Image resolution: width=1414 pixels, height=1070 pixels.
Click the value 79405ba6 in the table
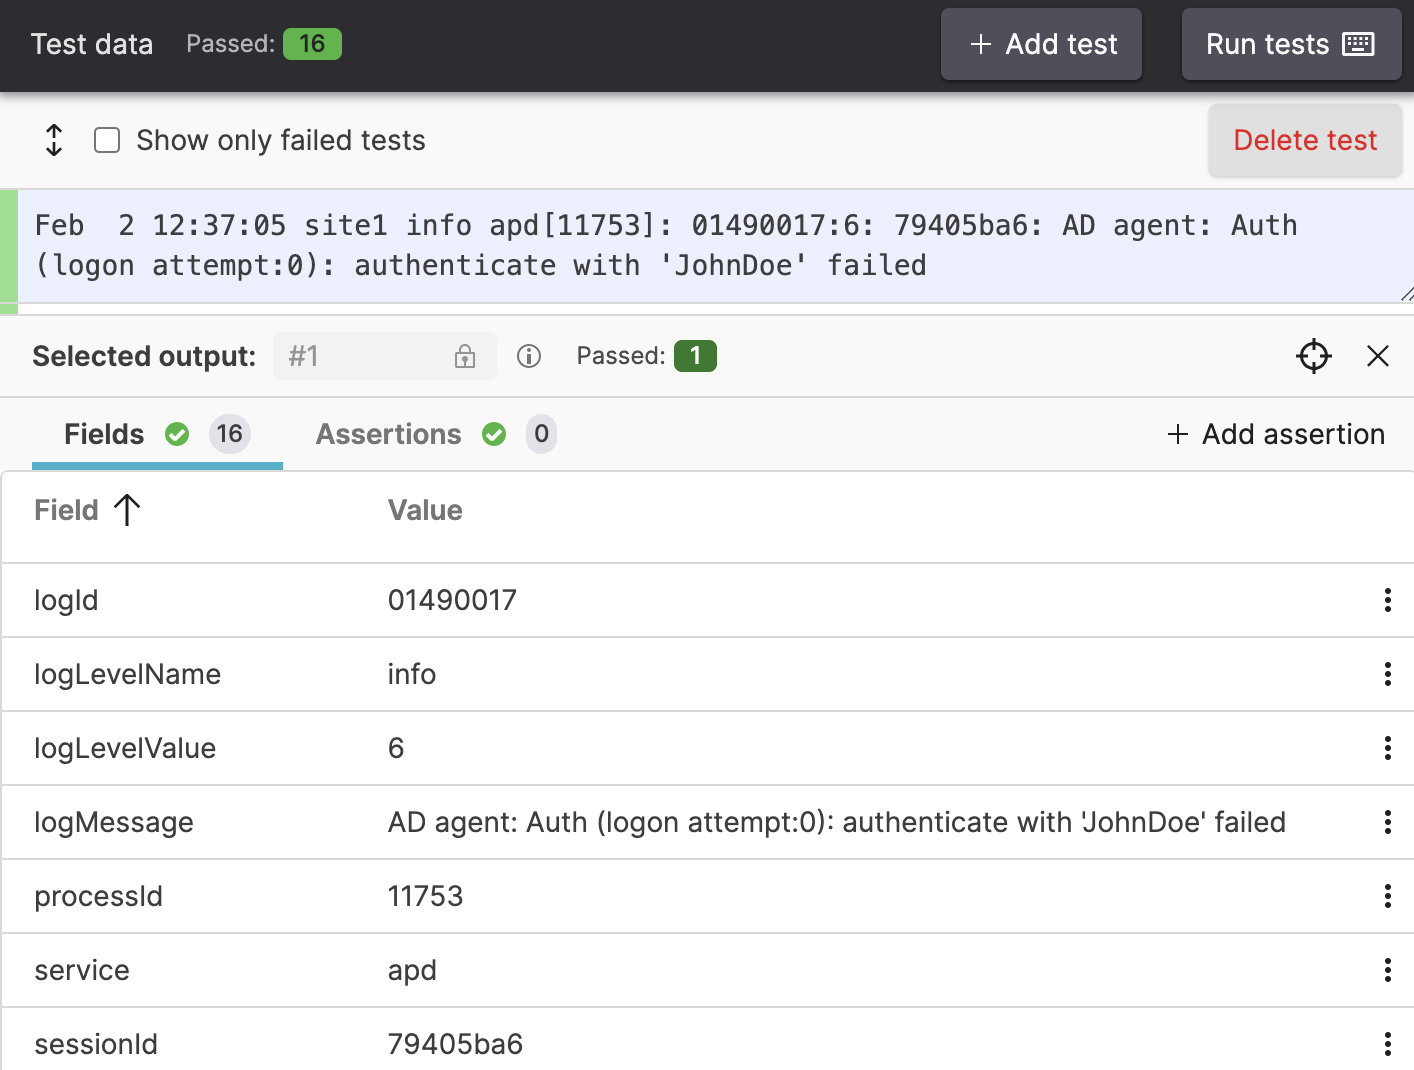(x=455, y=1044)
